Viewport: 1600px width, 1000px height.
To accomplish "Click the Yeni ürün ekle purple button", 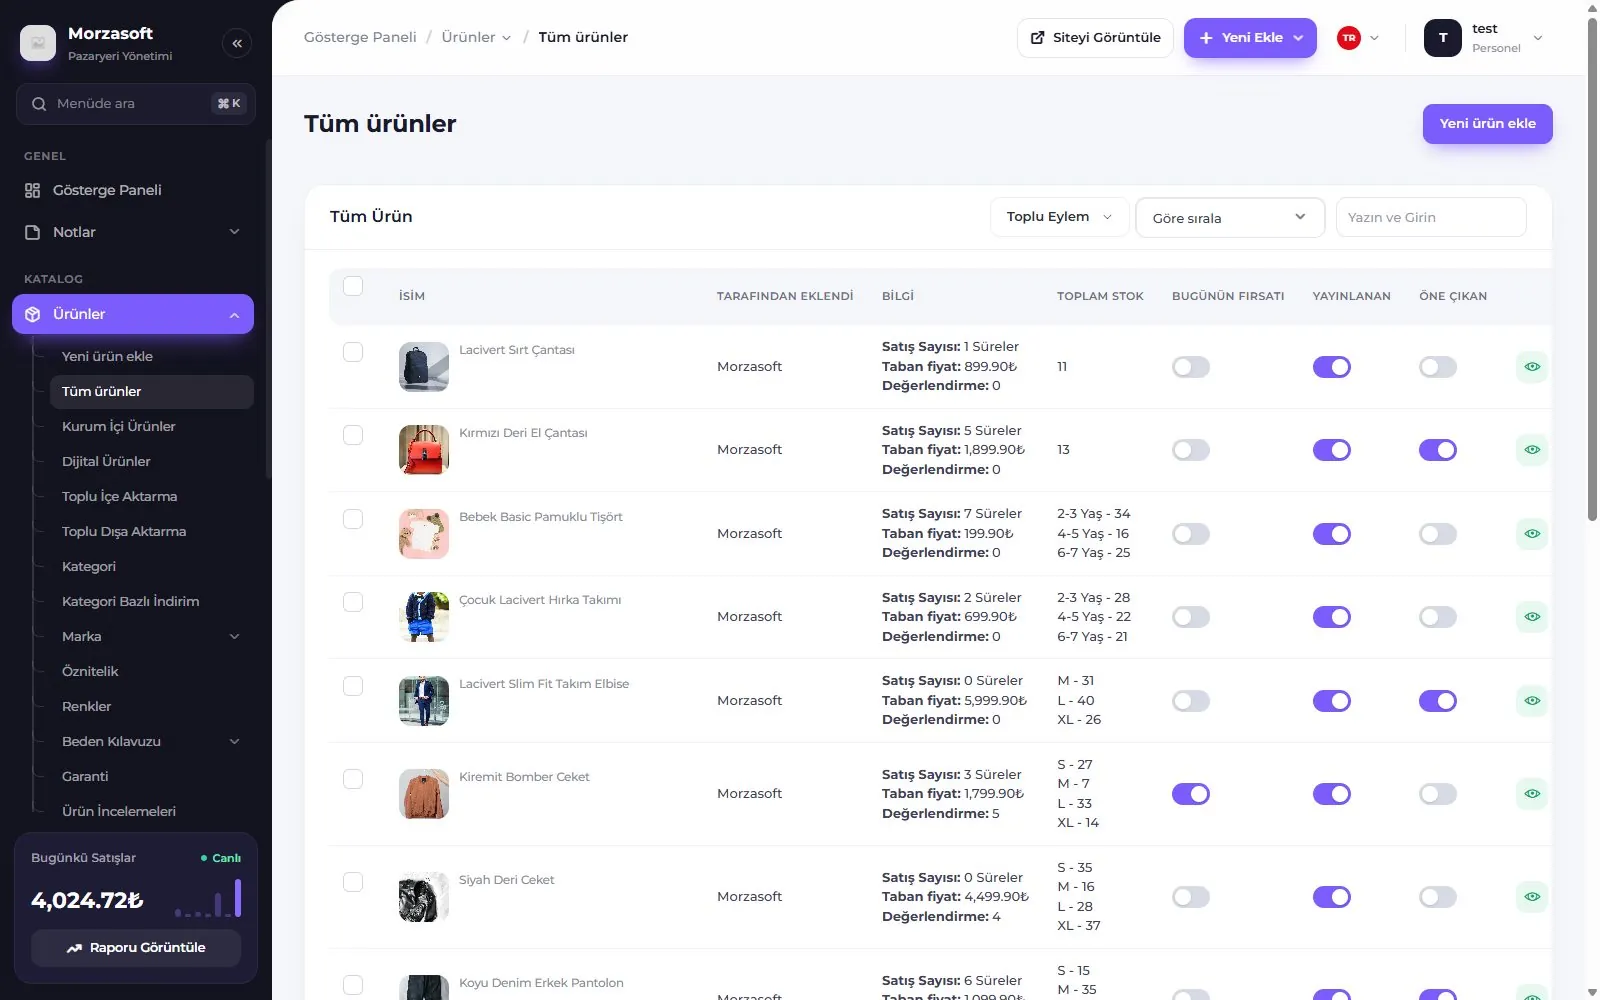I will click(x=1487, y=124).
